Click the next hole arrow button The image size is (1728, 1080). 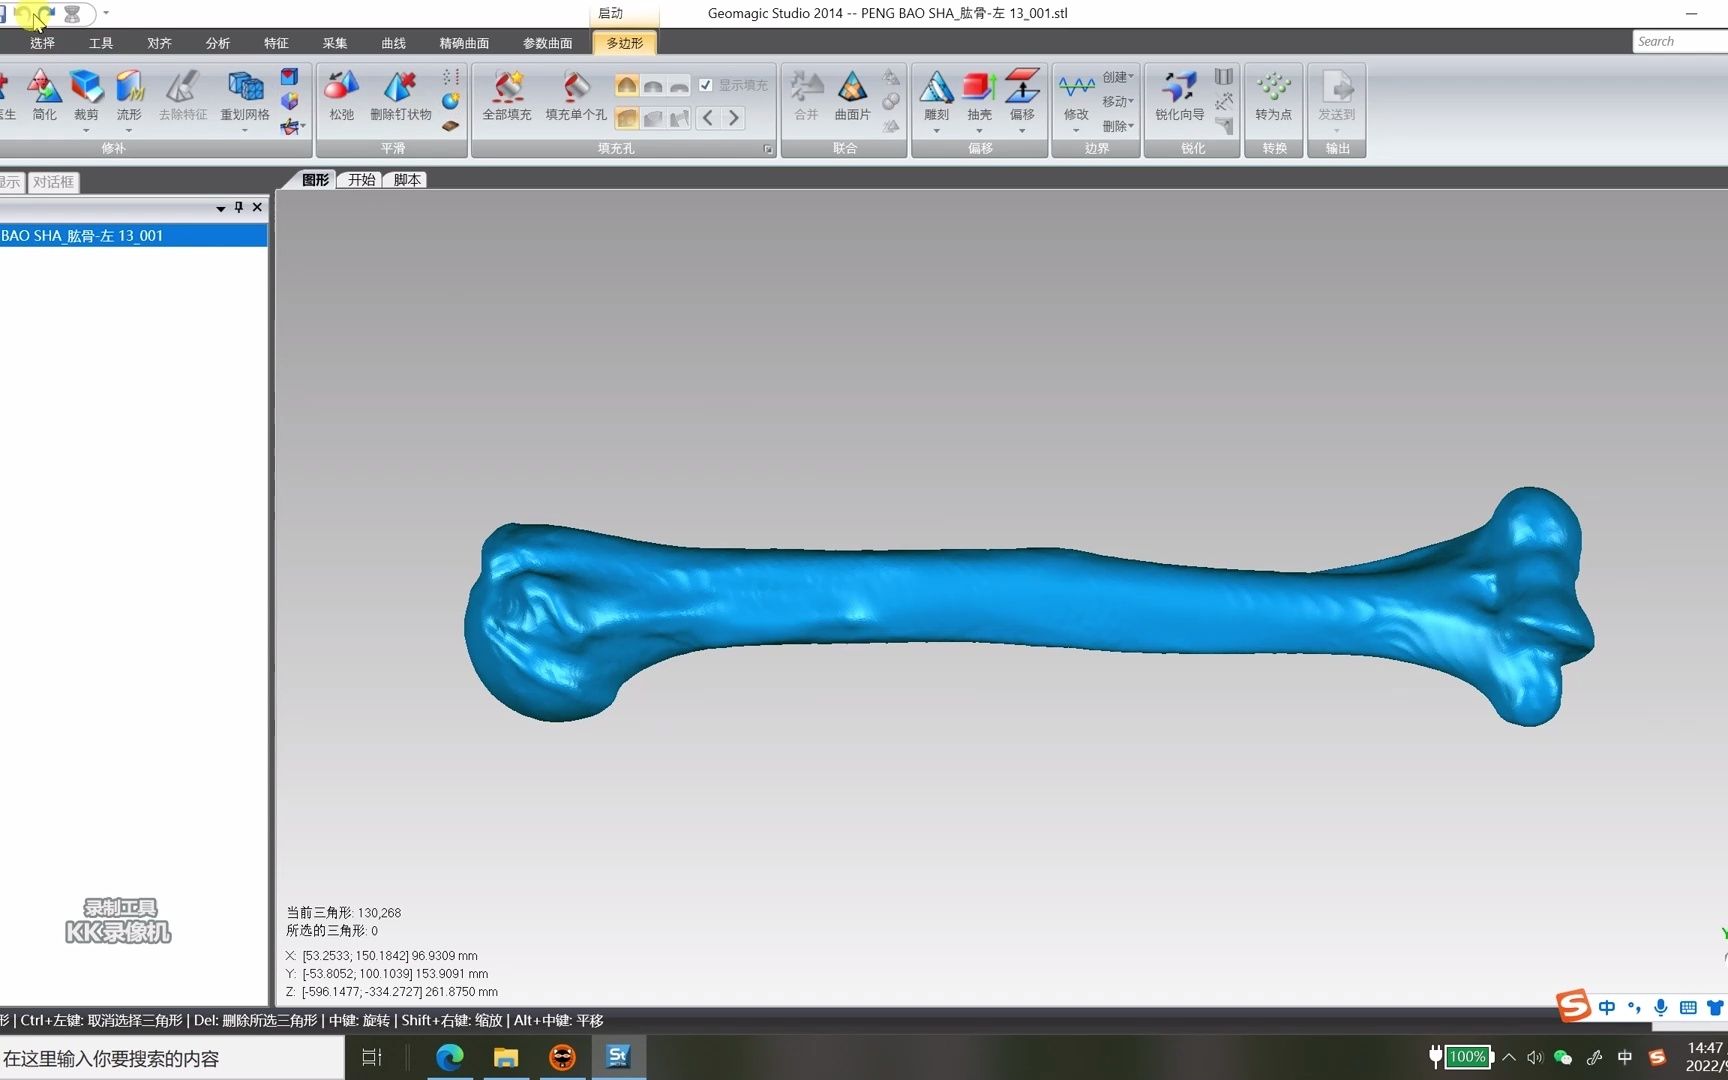click(734, 118)
